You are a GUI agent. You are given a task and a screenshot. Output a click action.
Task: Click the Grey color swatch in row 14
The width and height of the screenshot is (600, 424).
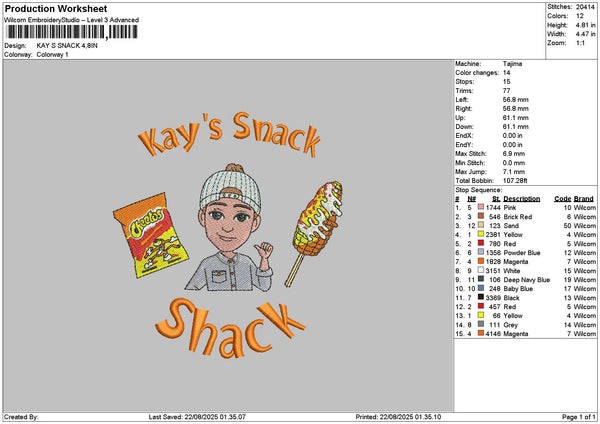[481, 325]
